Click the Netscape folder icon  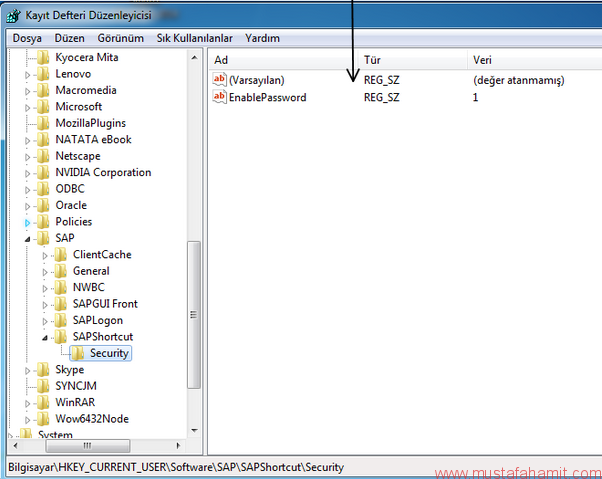[x=43, y=156]
